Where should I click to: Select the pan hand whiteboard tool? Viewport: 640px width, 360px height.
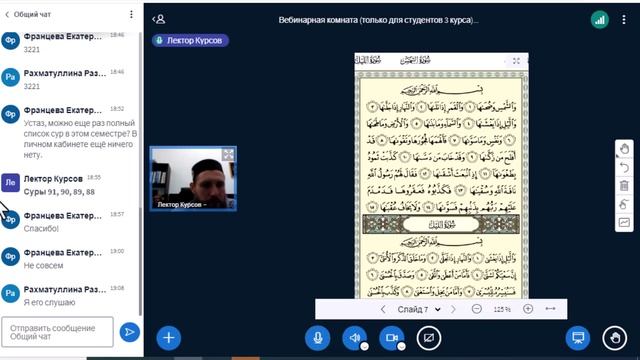[624, 149]
